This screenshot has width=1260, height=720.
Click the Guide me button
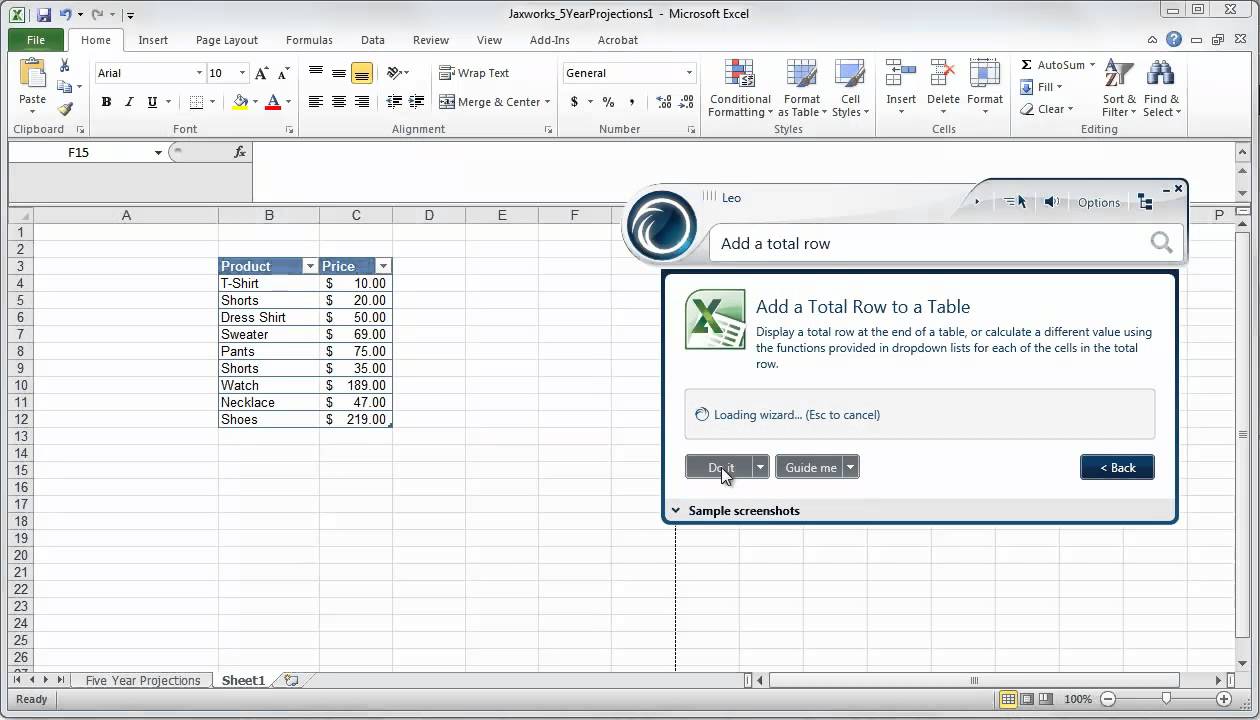point(811,467)
